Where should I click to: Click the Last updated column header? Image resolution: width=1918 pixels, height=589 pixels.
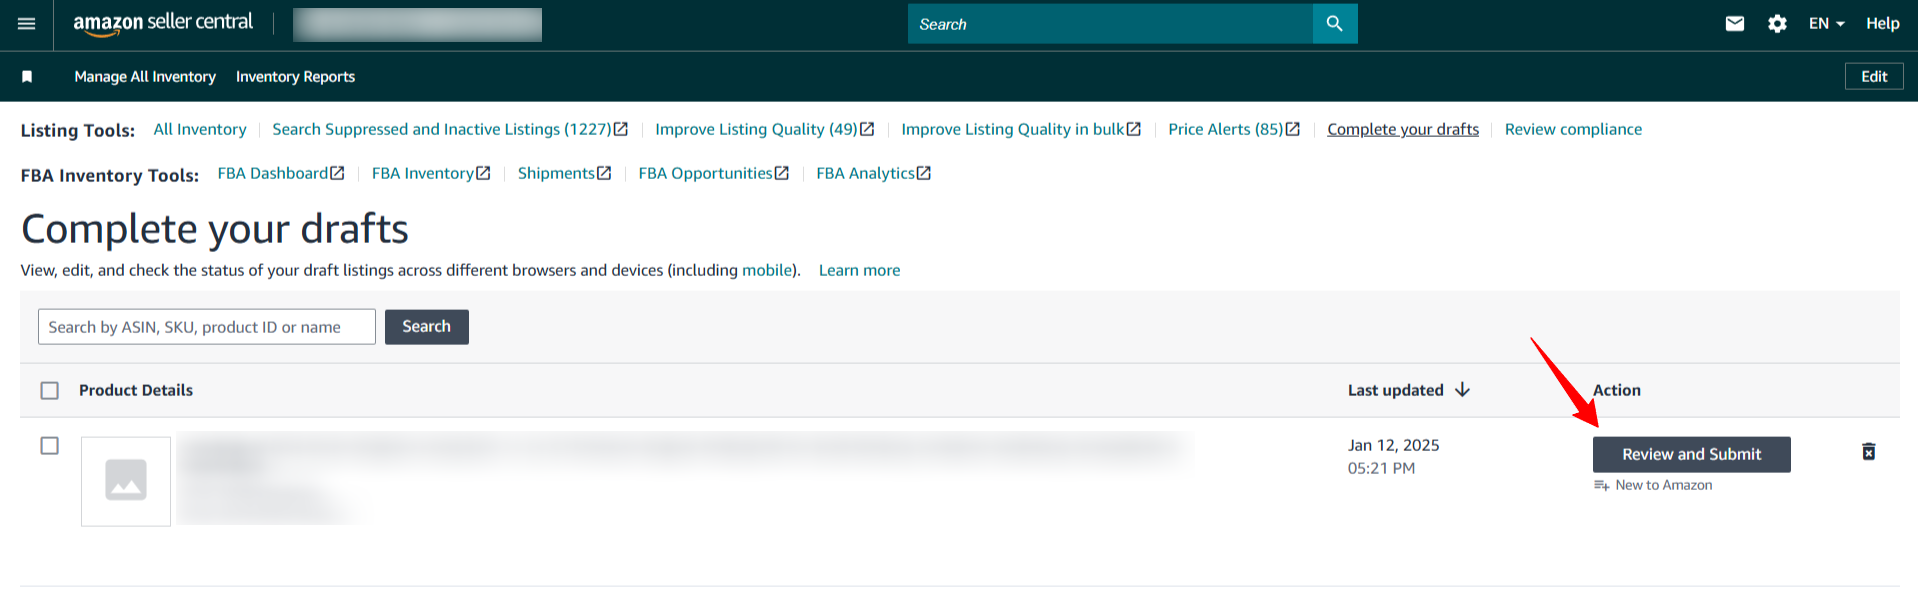(1395, 390)
